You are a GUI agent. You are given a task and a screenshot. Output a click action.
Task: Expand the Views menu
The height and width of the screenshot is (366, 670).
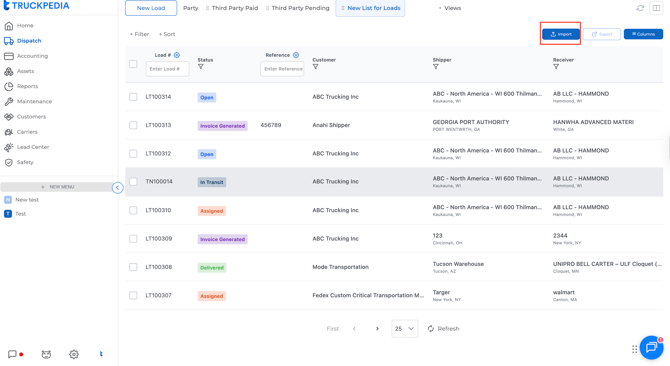click(450, 8)
